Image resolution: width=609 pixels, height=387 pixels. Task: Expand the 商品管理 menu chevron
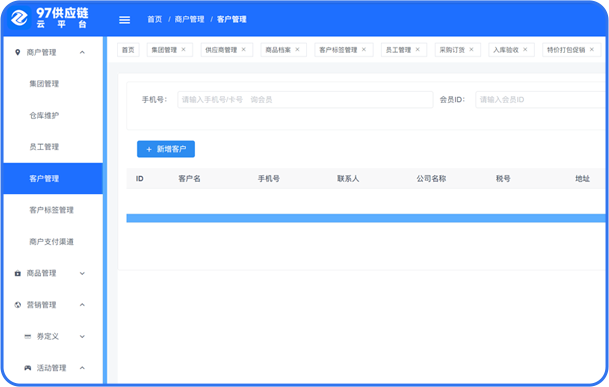82,273
